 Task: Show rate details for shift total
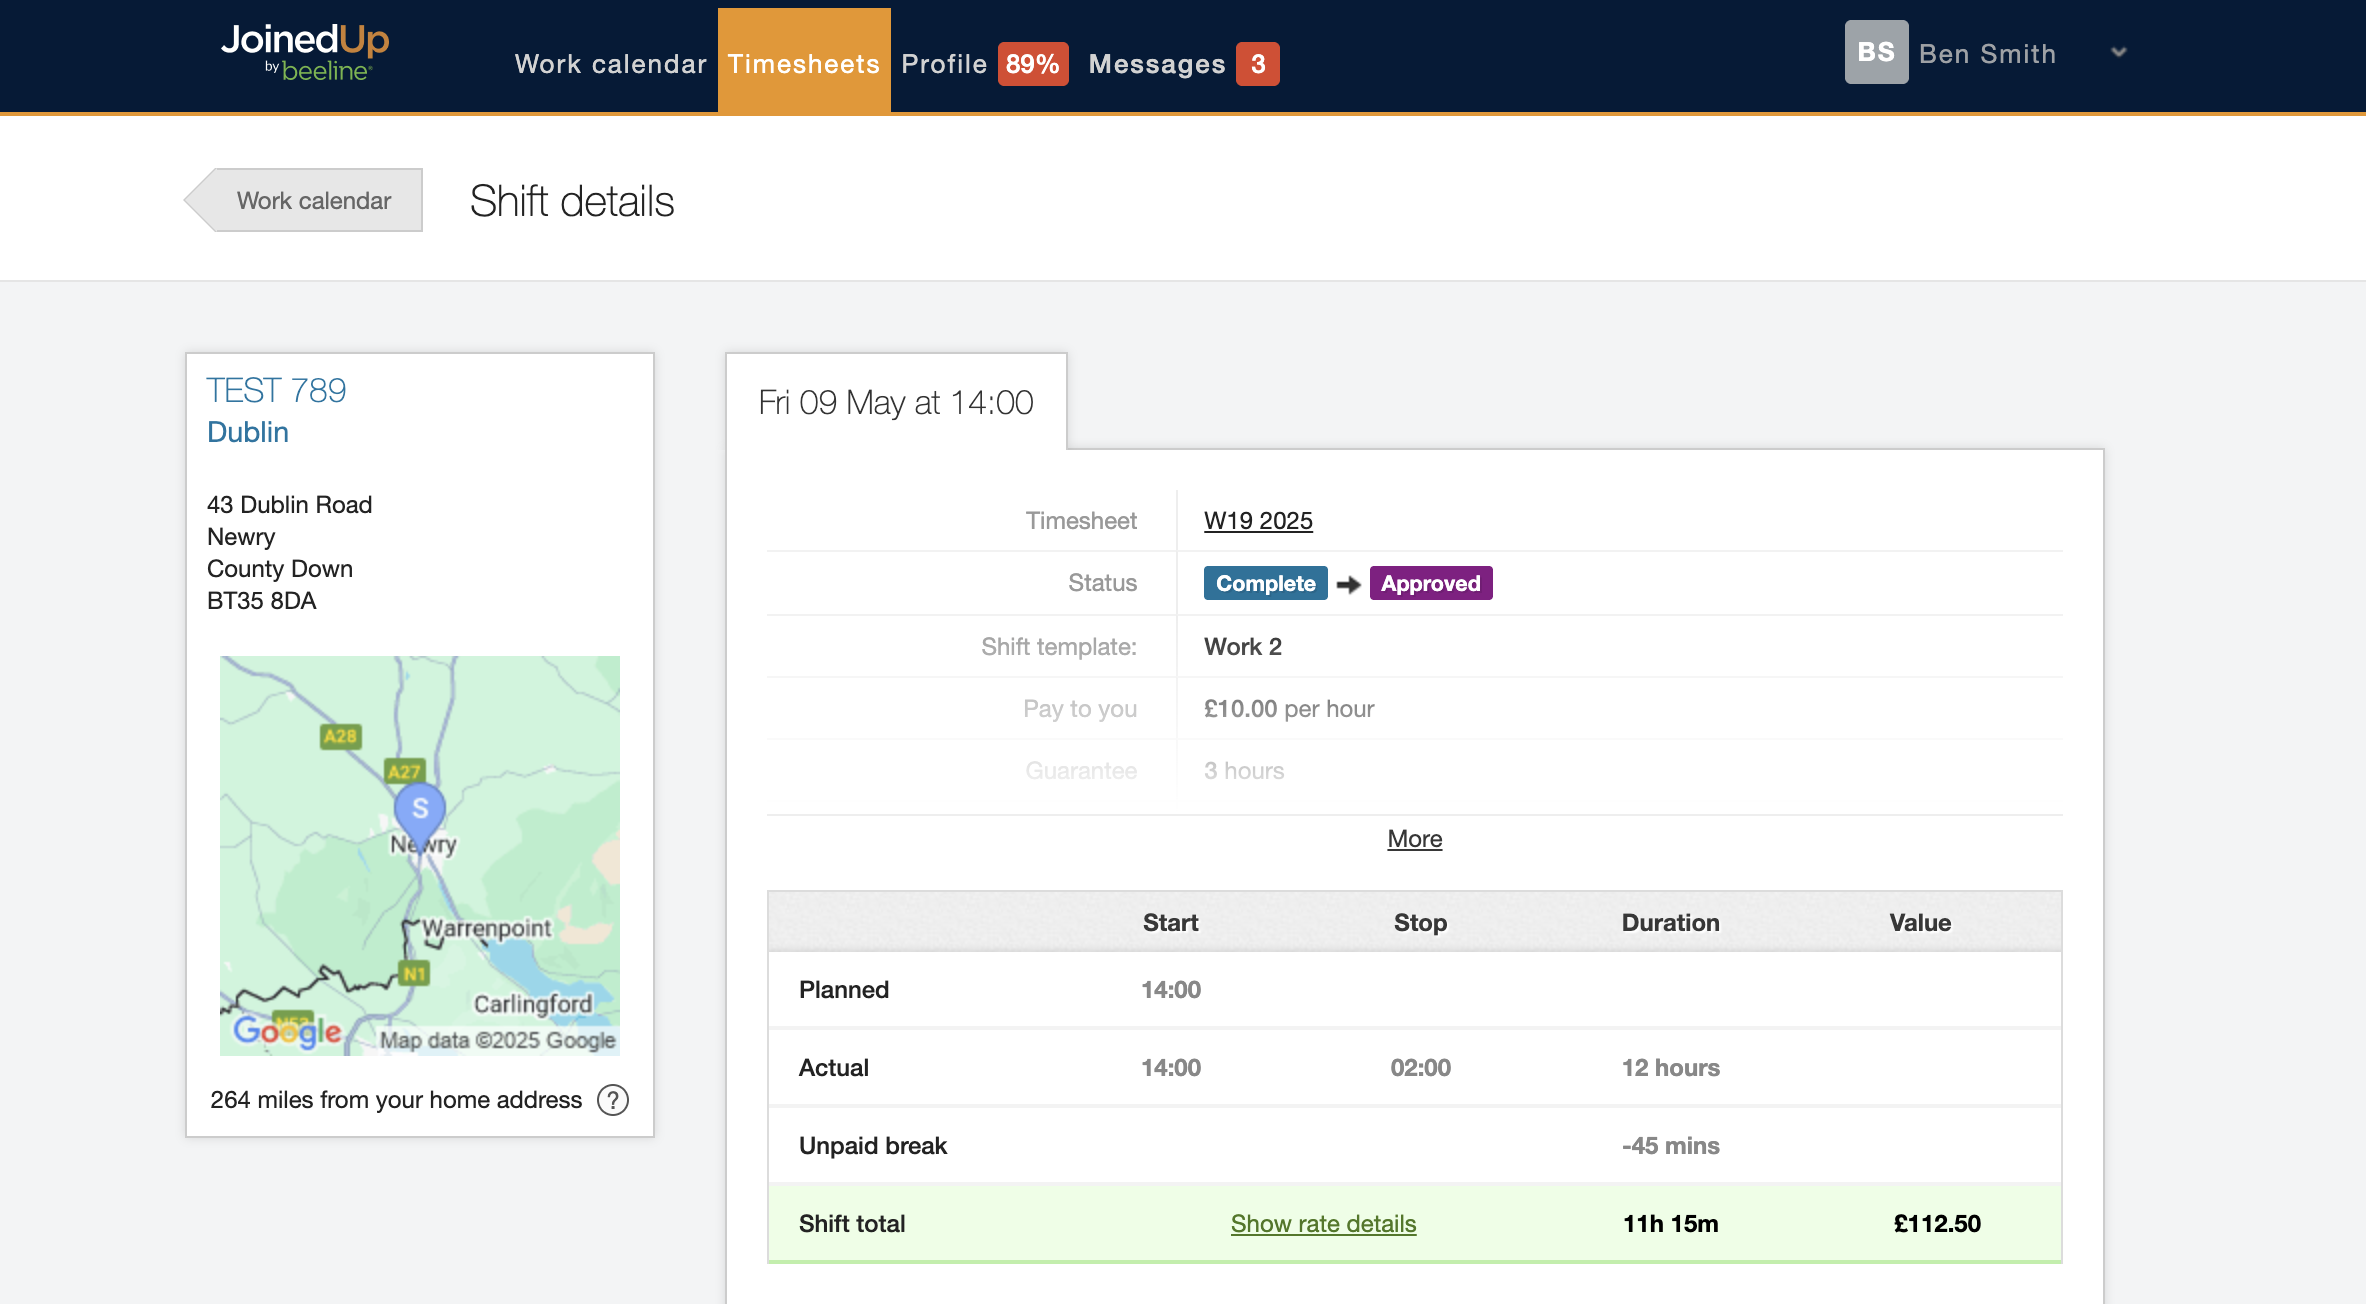point(1323,1224)
